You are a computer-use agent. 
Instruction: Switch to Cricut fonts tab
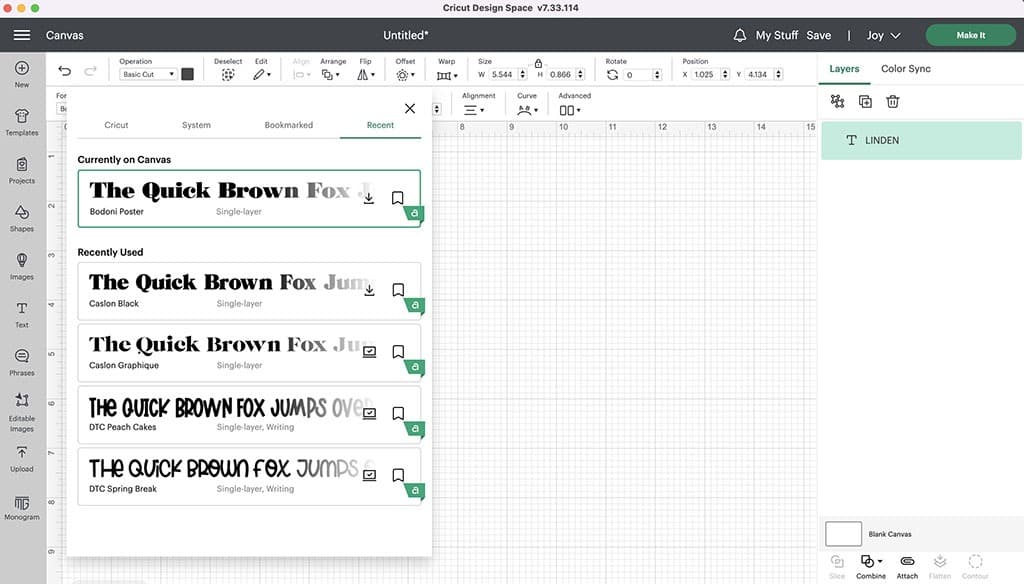(116, 125)
